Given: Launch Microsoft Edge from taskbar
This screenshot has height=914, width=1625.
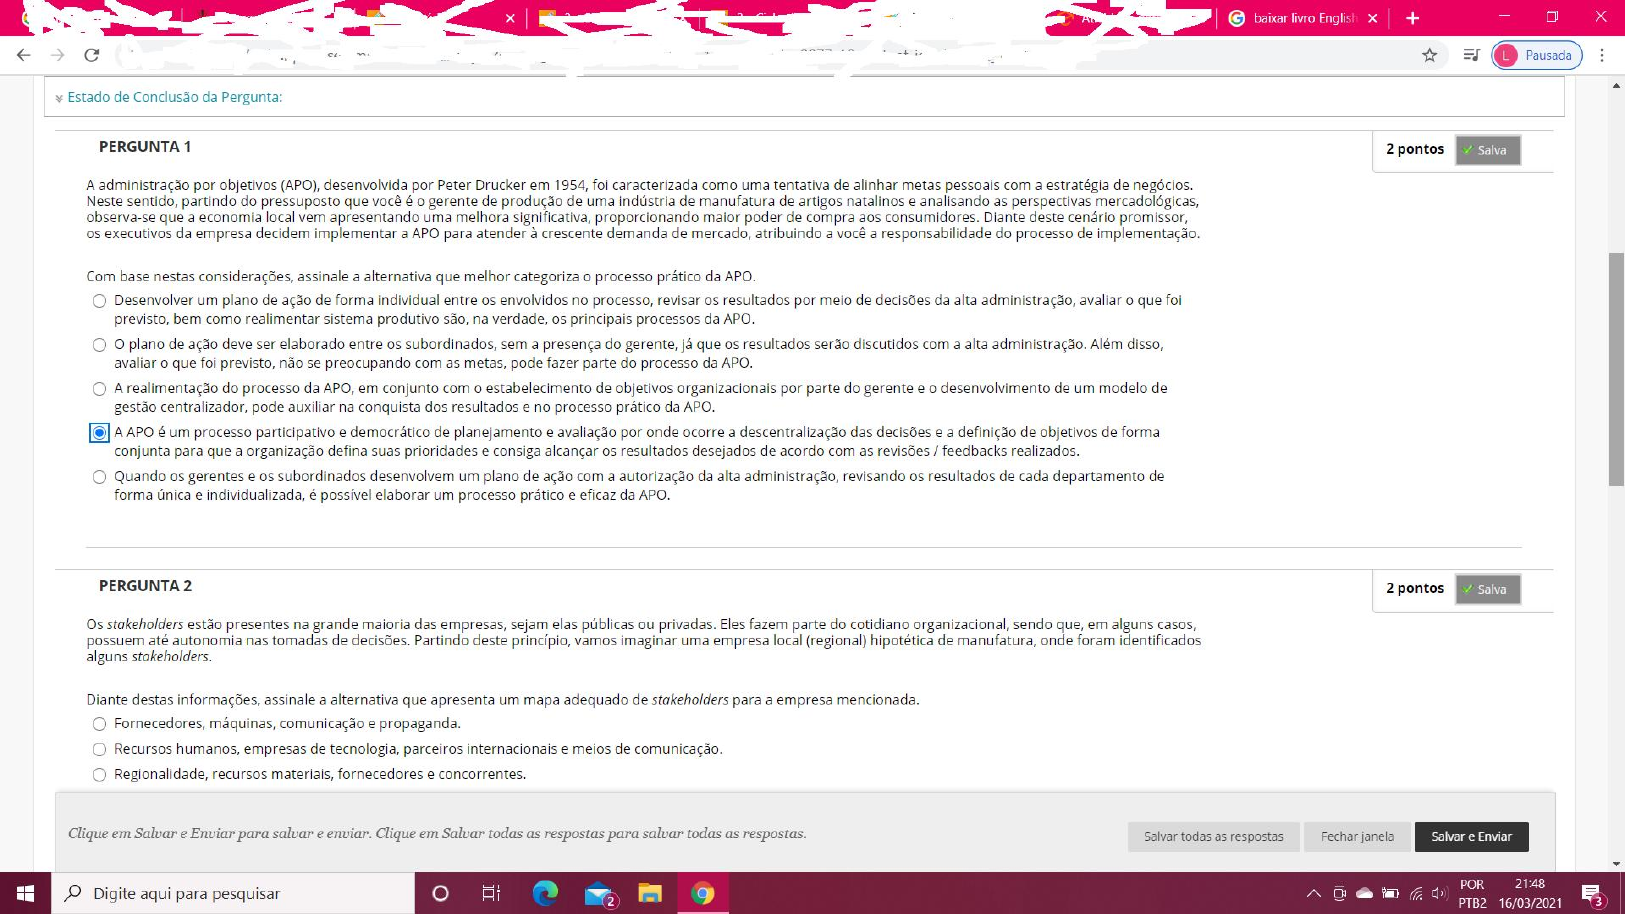Looking at the screenshot, I should (x=545, y=893).
